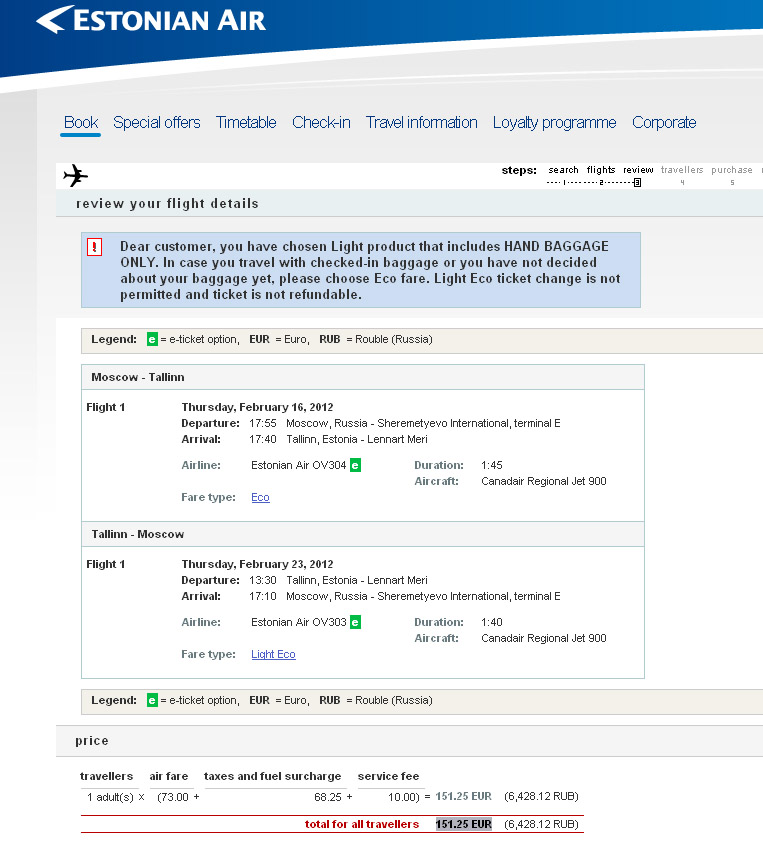Click the airplane icon beside steps
Viewport: 763px width, 842px height.
click(75, 176)
